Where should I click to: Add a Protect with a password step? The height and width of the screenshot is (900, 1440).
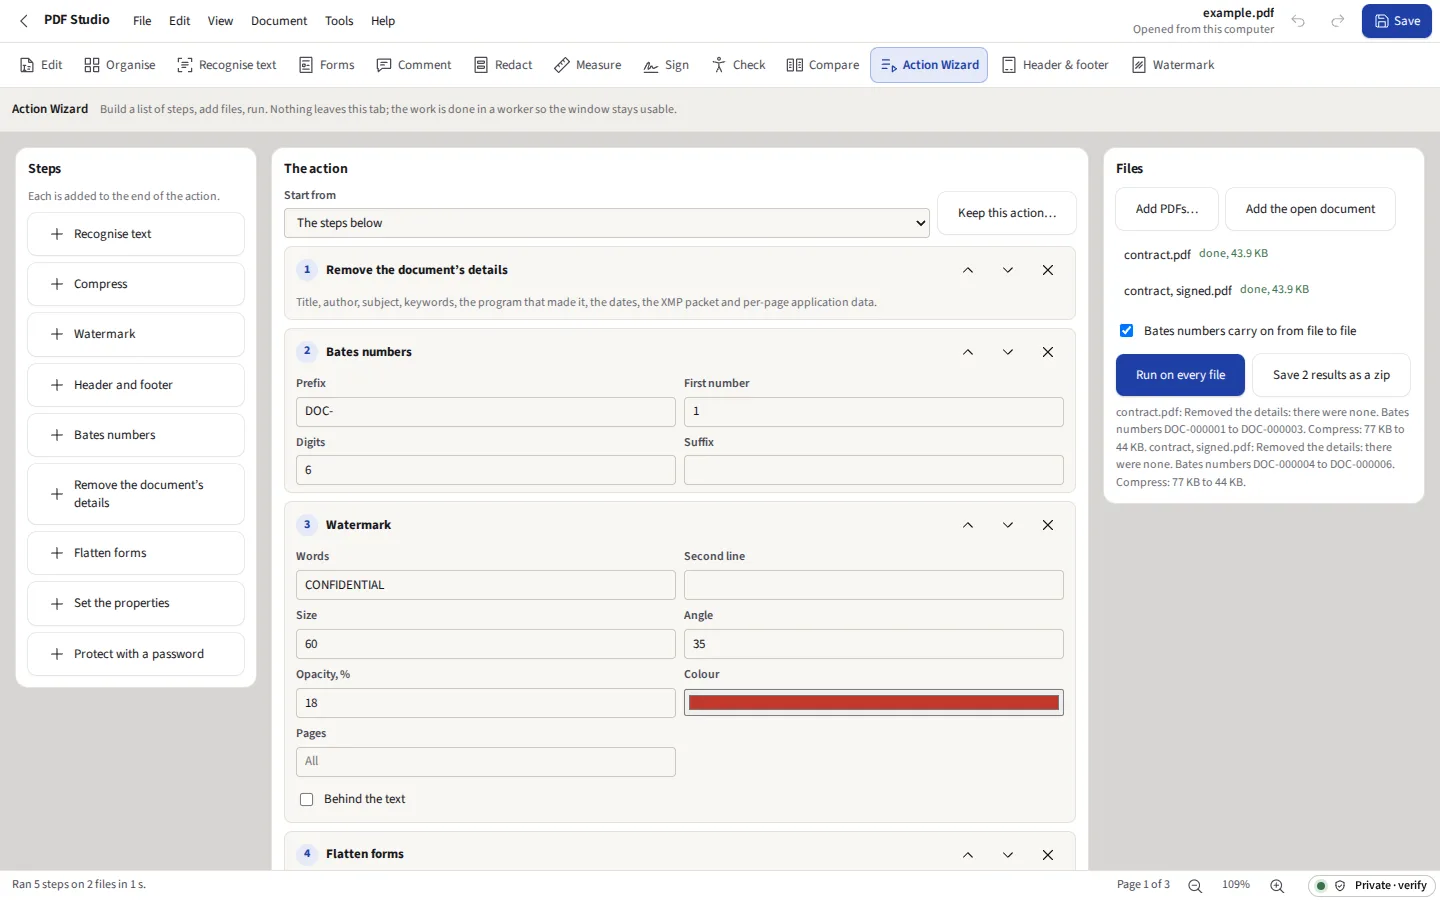(136, 654)
